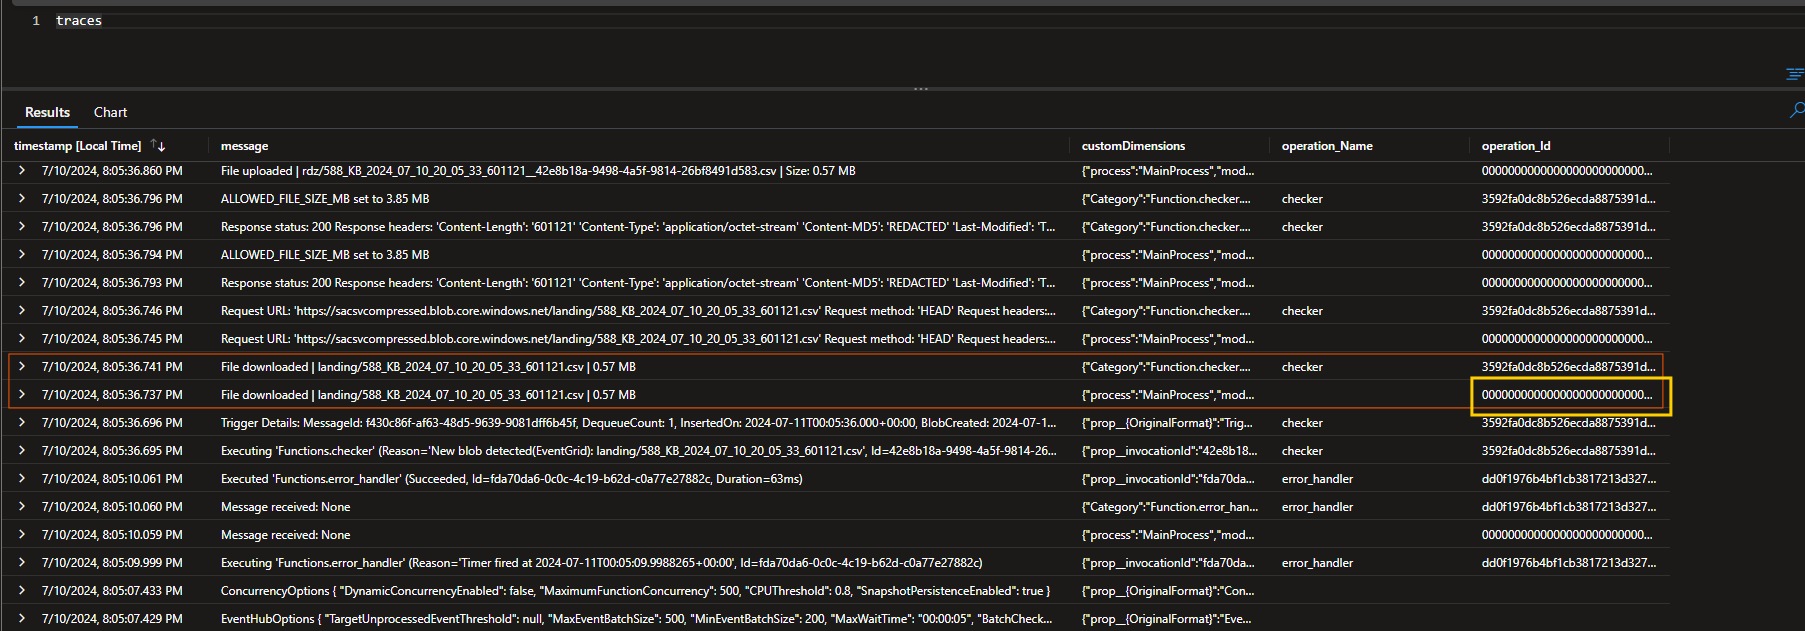Expand the 8:05:10.060 PM Message received row

click(x=22, y=507)
